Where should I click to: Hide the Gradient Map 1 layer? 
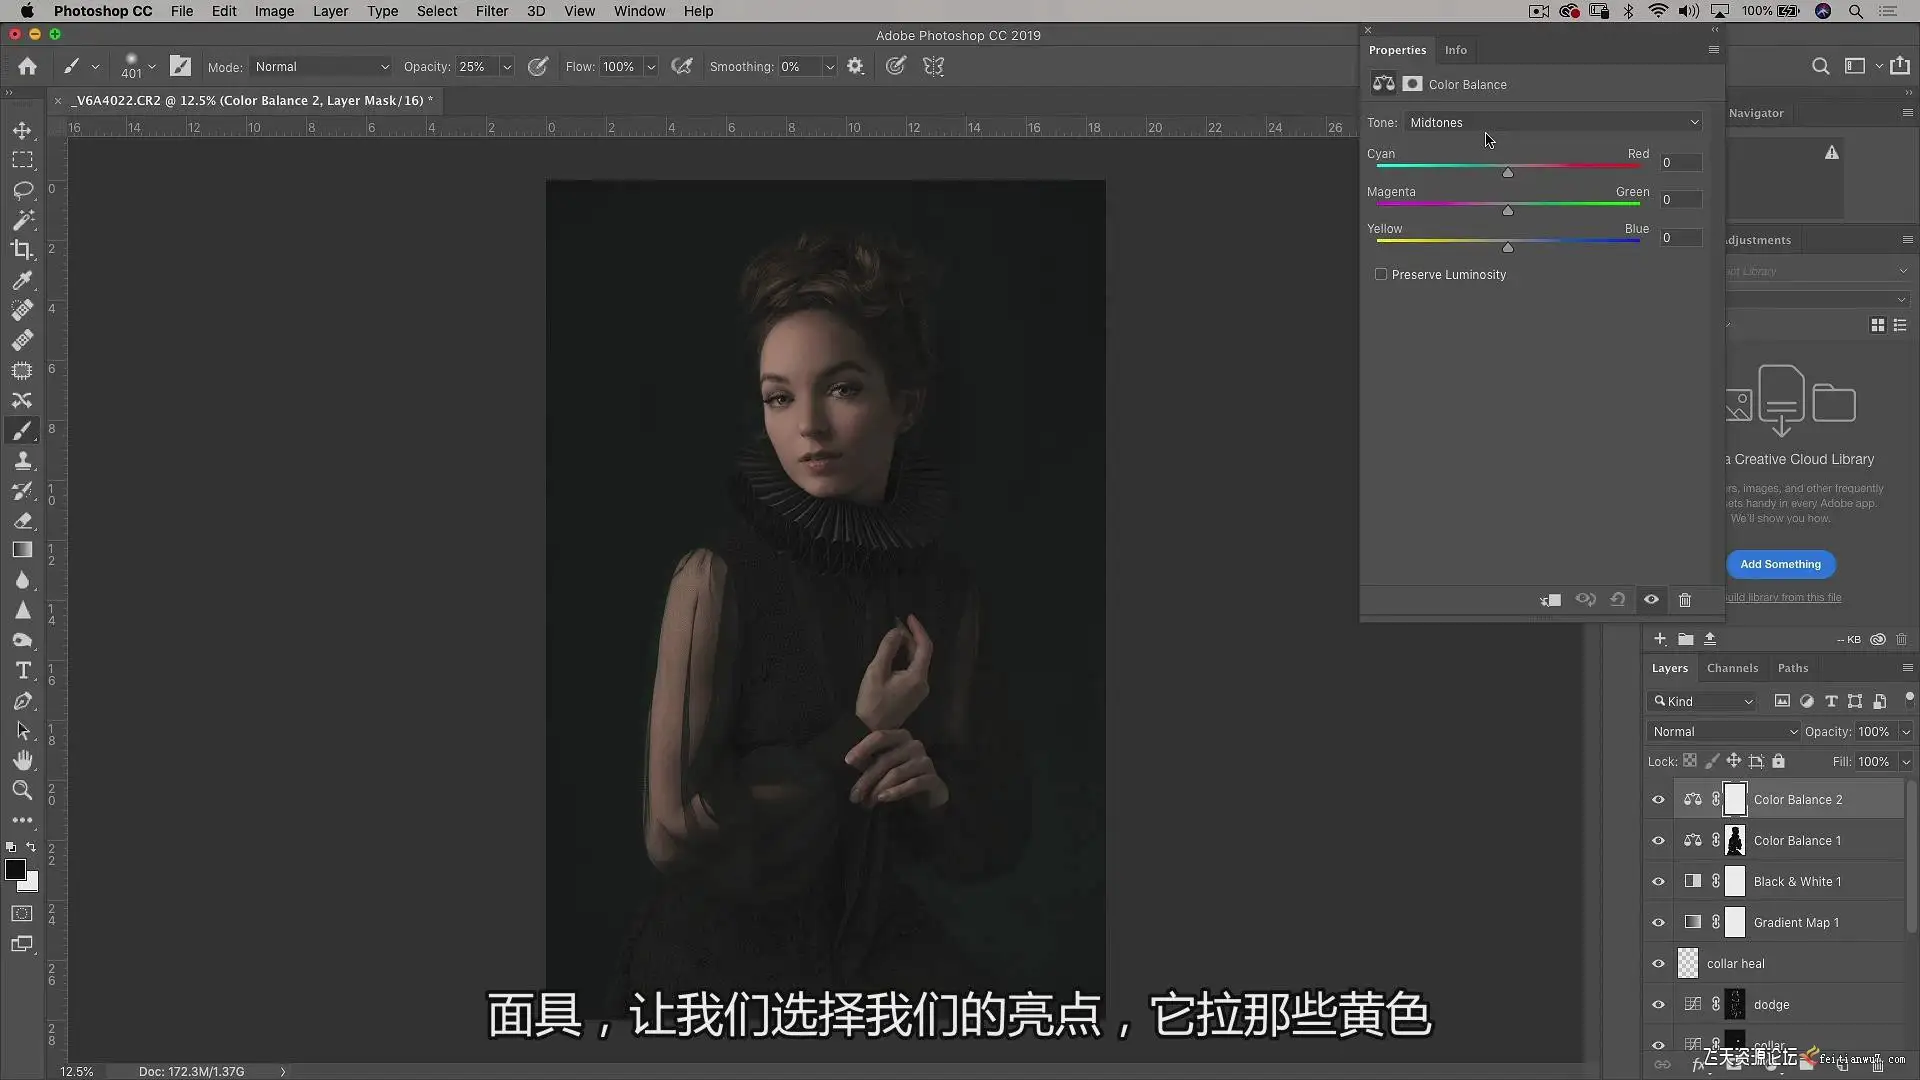point(1658,923)
